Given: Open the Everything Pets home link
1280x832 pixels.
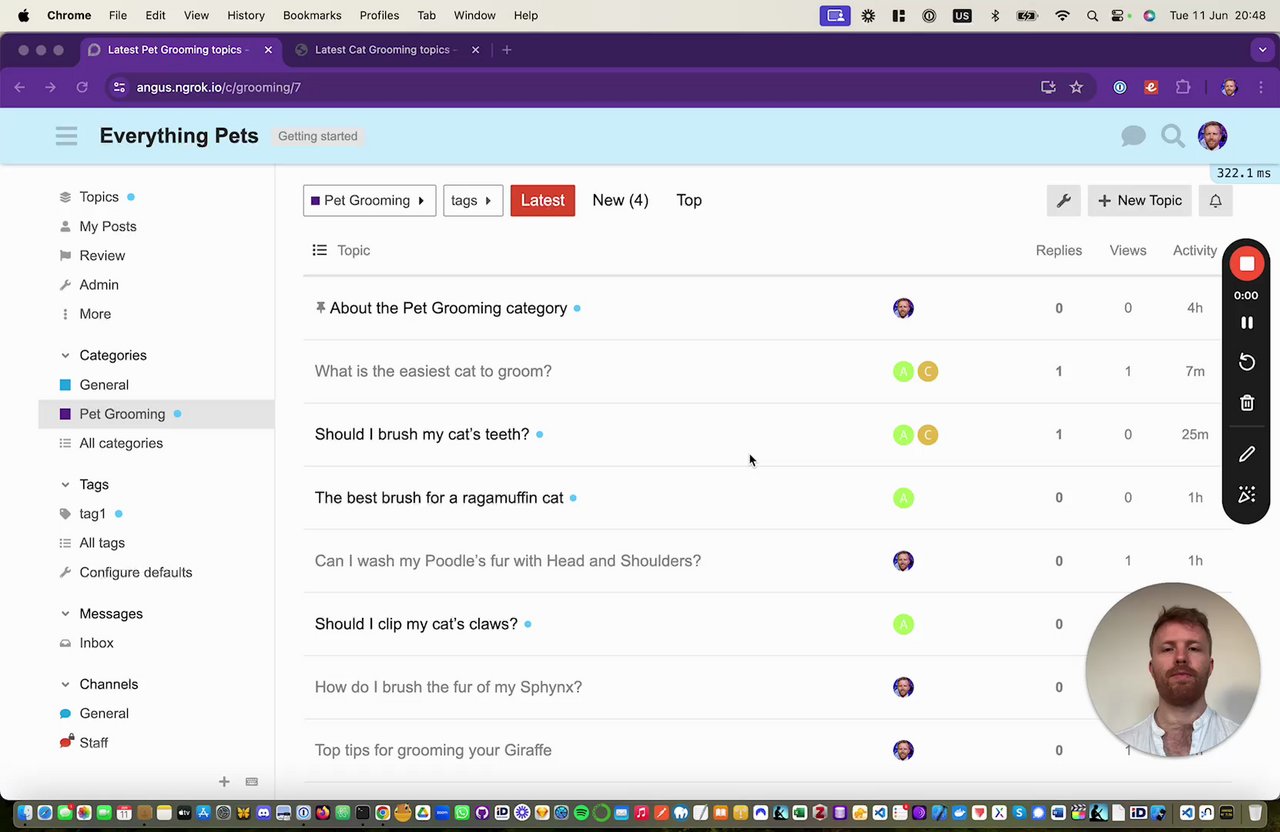Looking at the screenshot, I should [x=179, y=136].
